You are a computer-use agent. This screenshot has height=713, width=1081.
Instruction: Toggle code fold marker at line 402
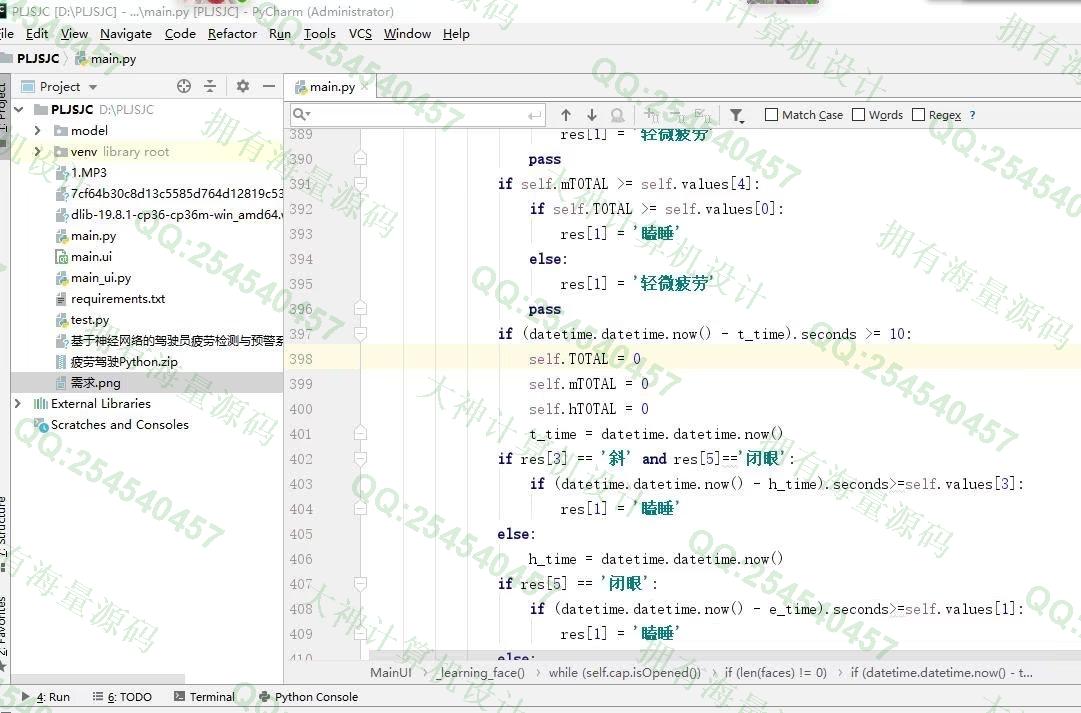pos(359,459)
